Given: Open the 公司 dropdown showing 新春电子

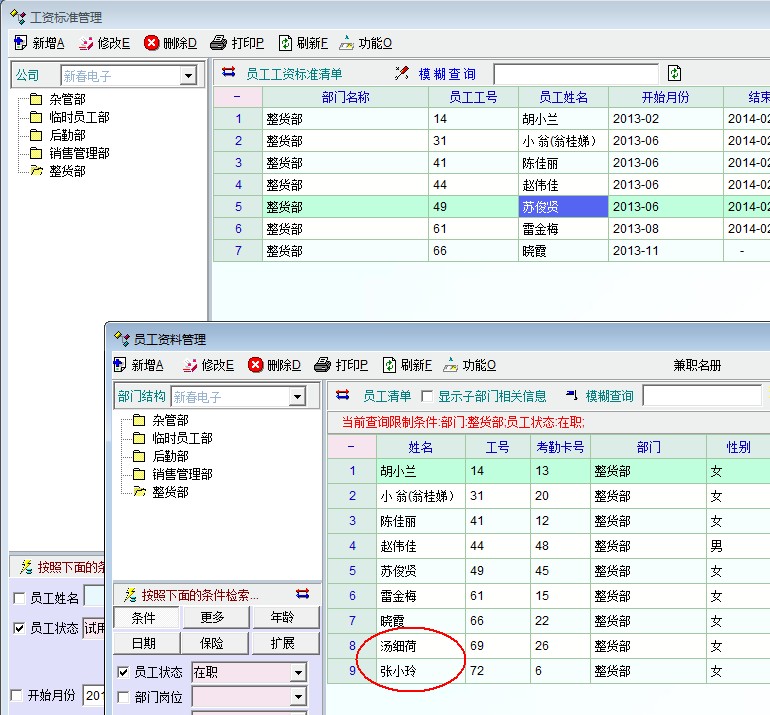Looking at the screenshot, I should (188, 75).
